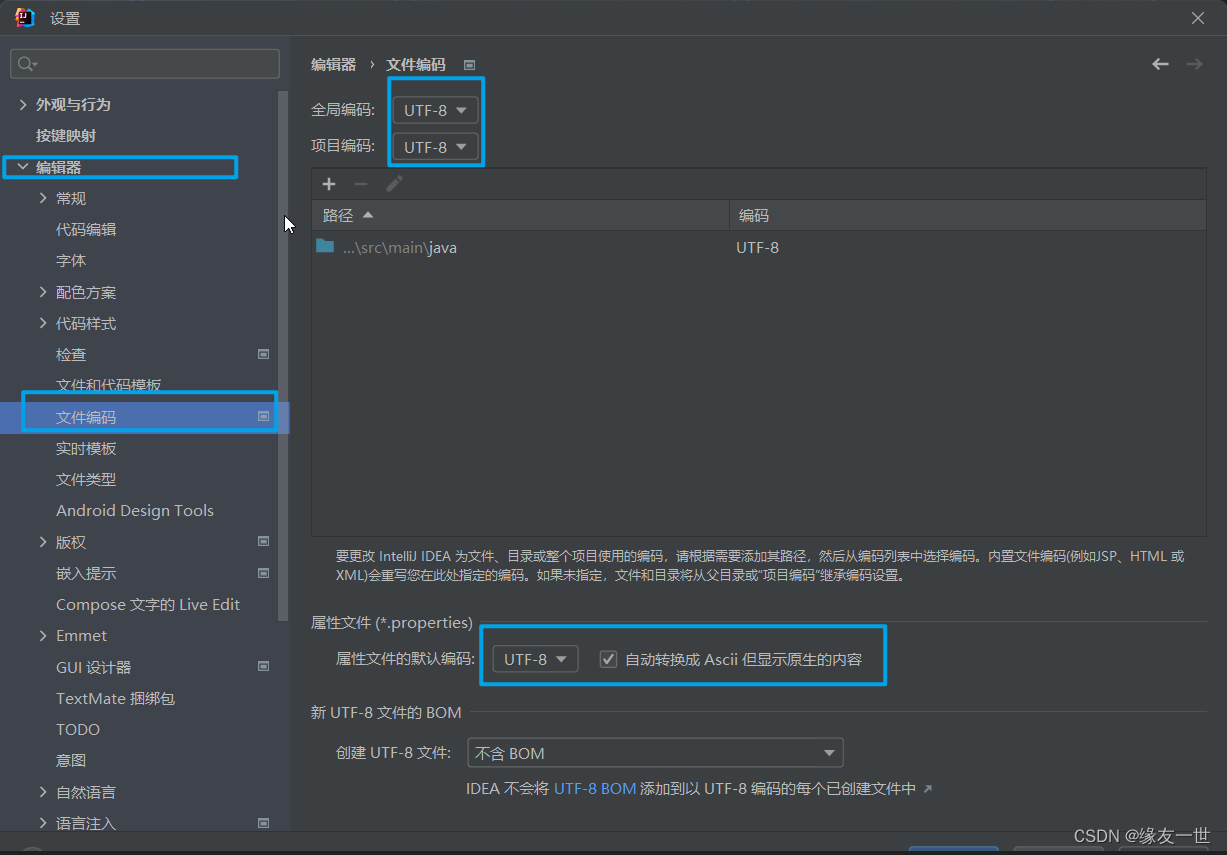Click the project icon on GUI 设计器 row
Screen dimensions: 1227x855
264,666
